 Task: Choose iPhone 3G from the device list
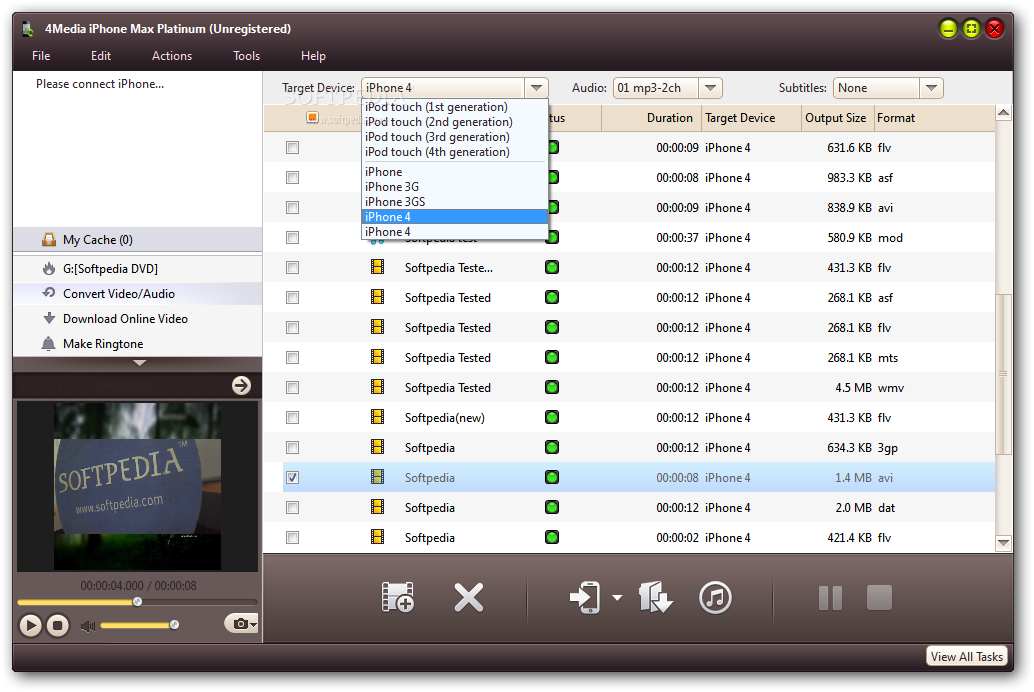pyautogui.click(x=455, y=187)
